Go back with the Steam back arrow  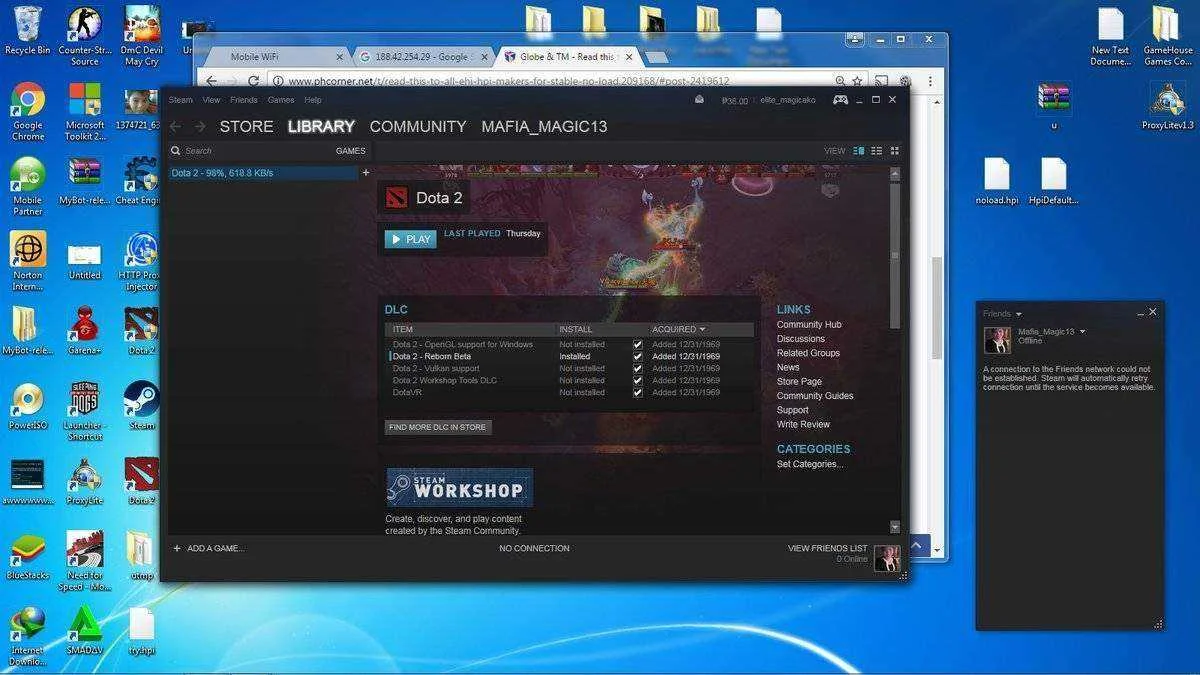point(176,126)
